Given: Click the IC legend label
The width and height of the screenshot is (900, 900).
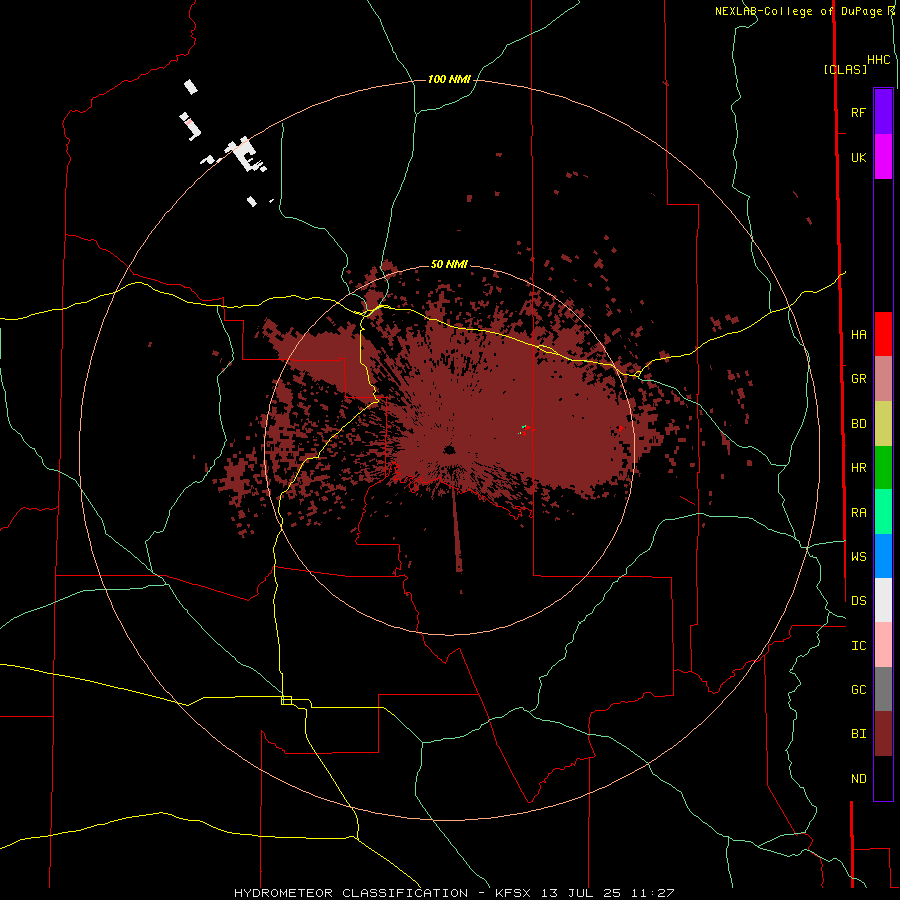Looking at the screenshot, I should pyautogui.click(x=858, y=646).
